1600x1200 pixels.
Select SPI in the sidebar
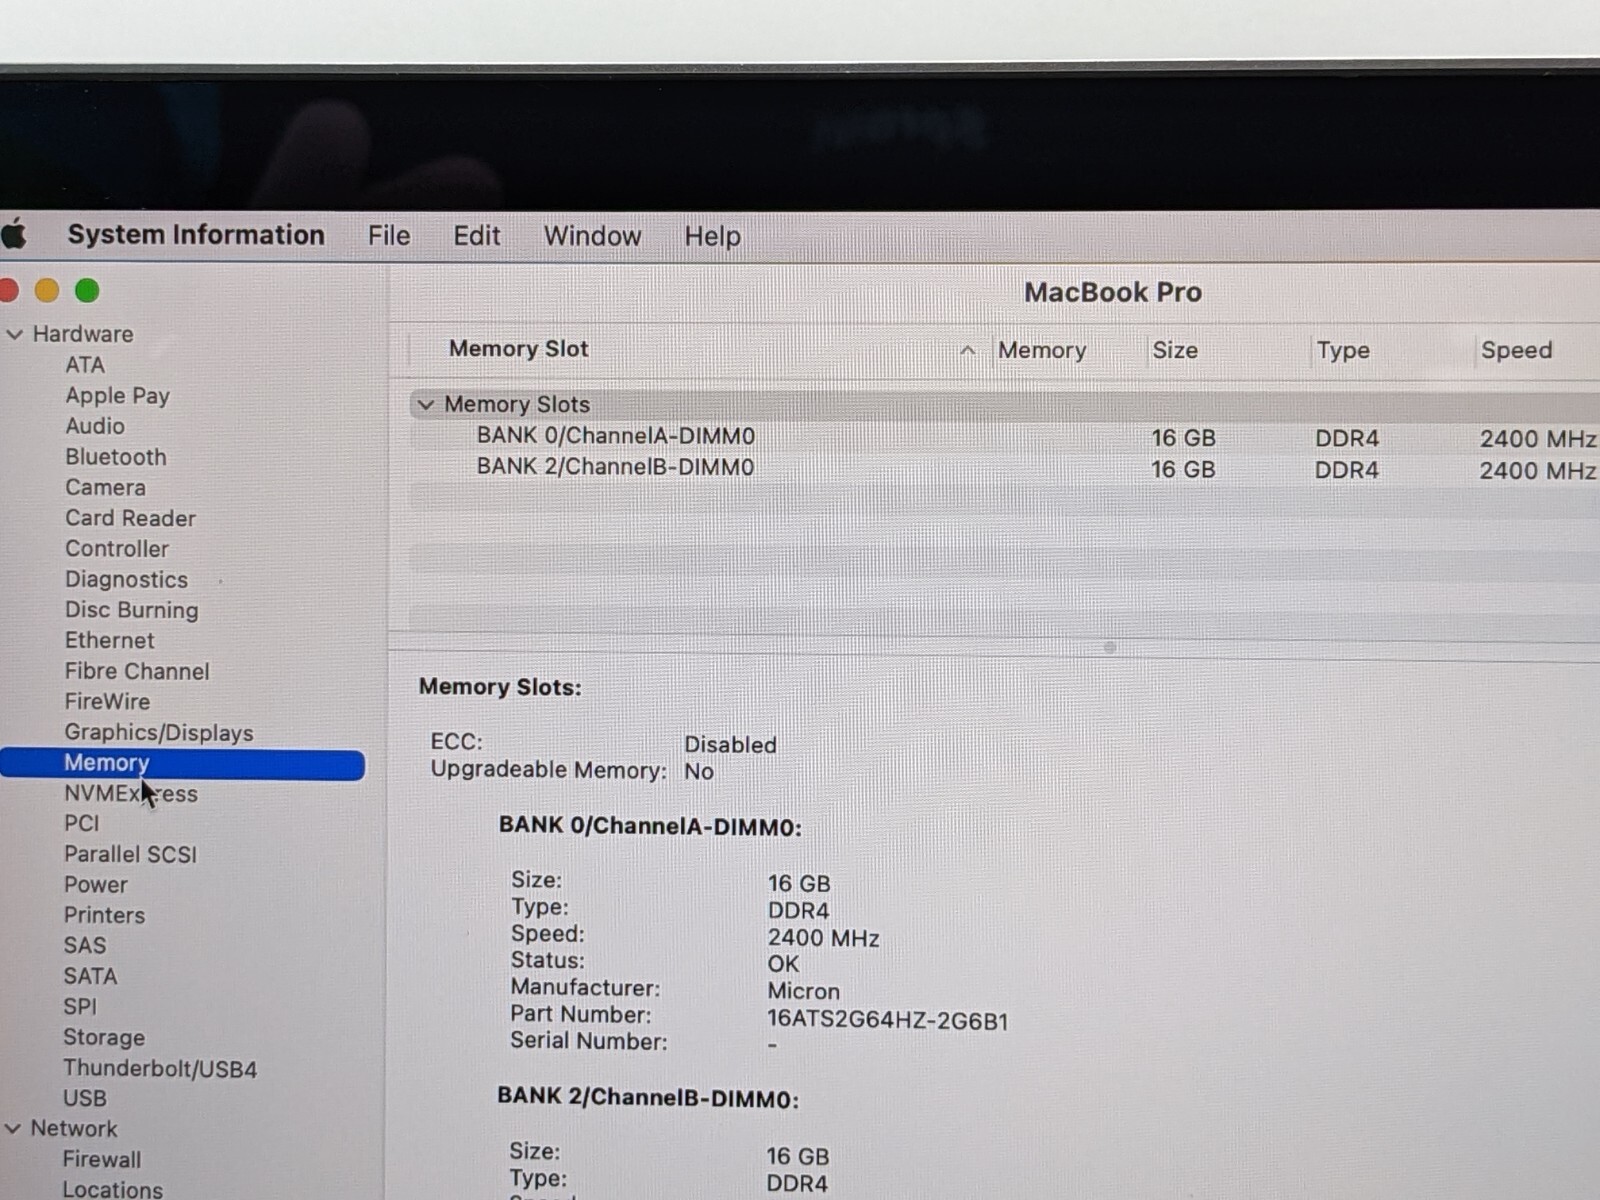coord(80,1007)
